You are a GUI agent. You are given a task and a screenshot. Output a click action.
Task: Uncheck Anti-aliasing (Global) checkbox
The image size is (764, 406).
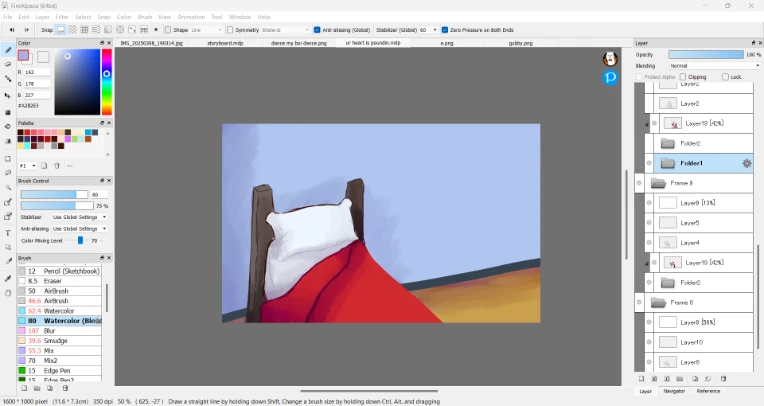(x=317, y=30)
